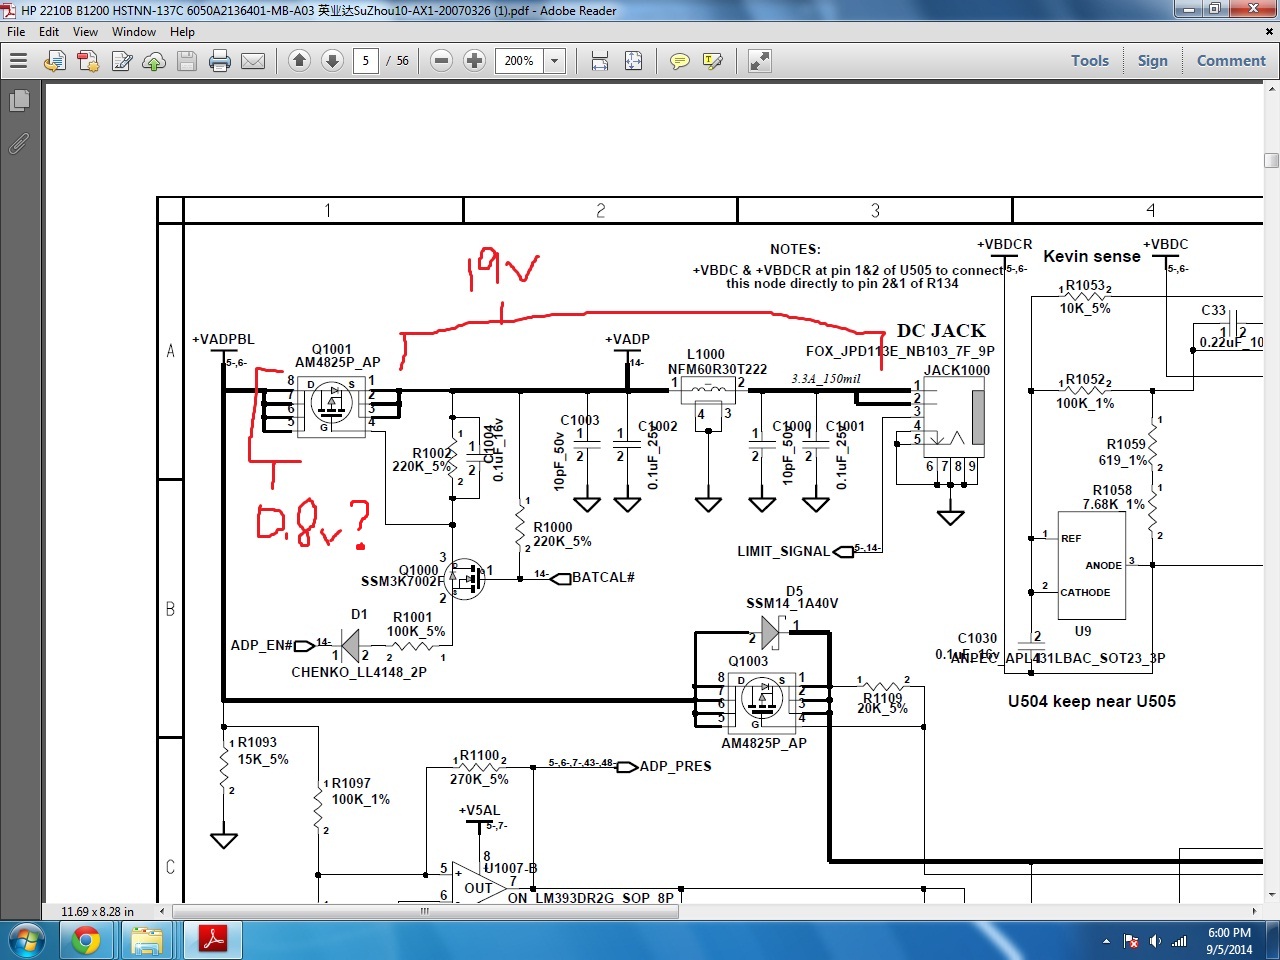
Task: Click the vertical scrollbar thumb
Action: pyautogui.click(x=1271, y=160)
